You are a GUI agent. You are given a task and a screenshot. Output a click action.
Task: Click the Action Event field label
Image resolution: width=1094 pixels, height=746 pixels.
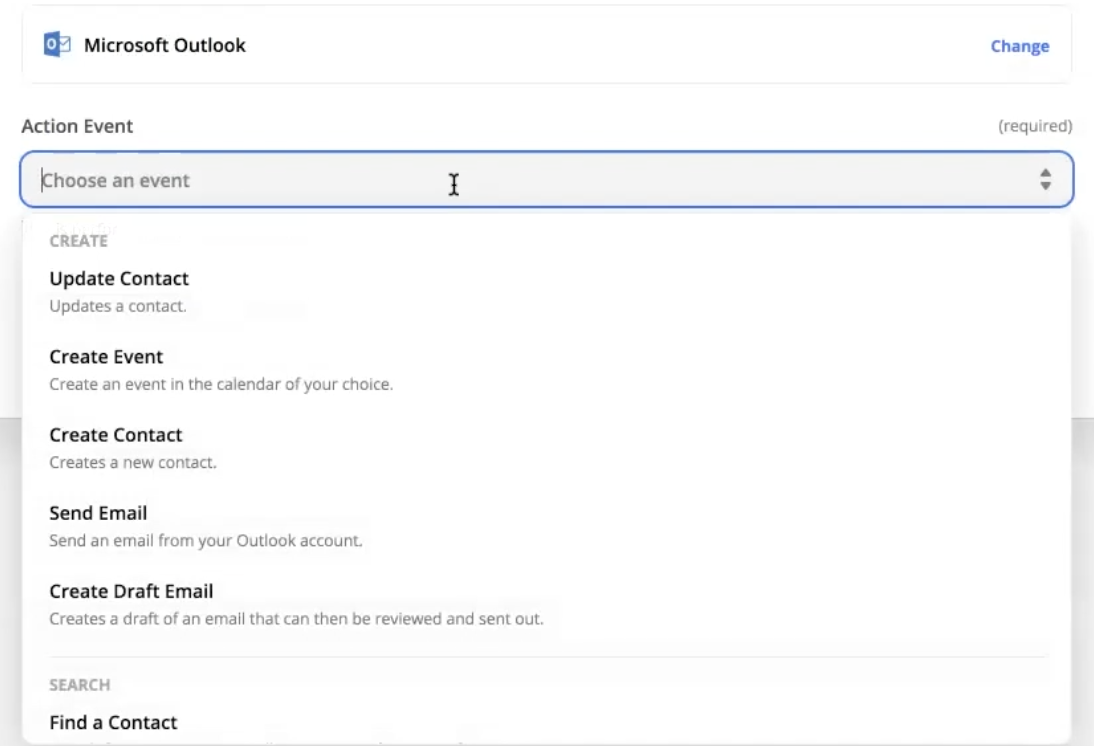click(77, 126)
